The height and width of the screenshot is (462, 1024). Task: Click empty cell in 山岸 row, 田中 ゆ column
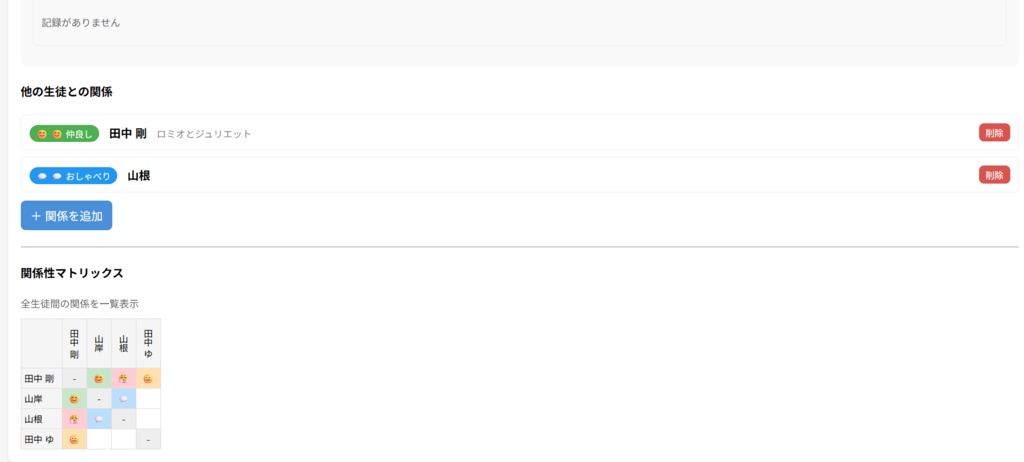[148, 399]
